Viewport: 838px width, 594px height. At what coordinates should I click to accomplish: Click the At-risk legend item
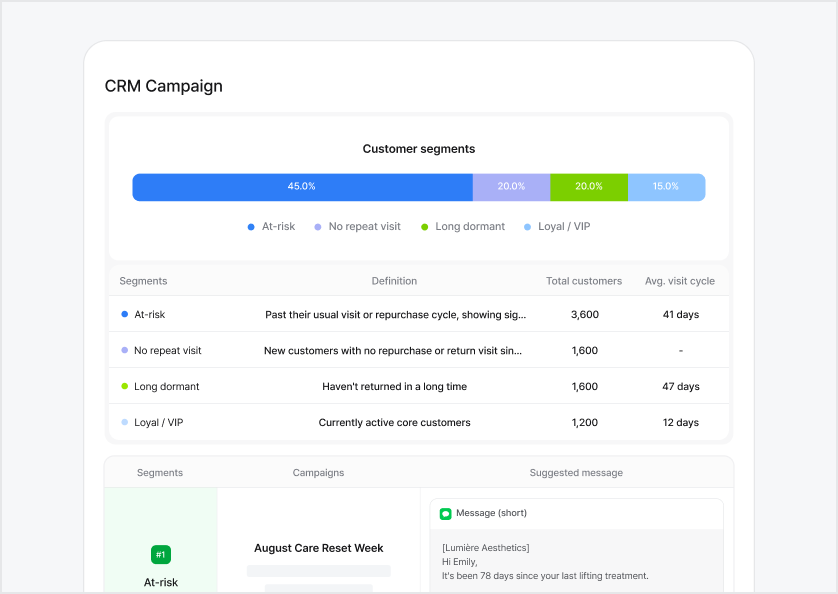pos(271,227)
